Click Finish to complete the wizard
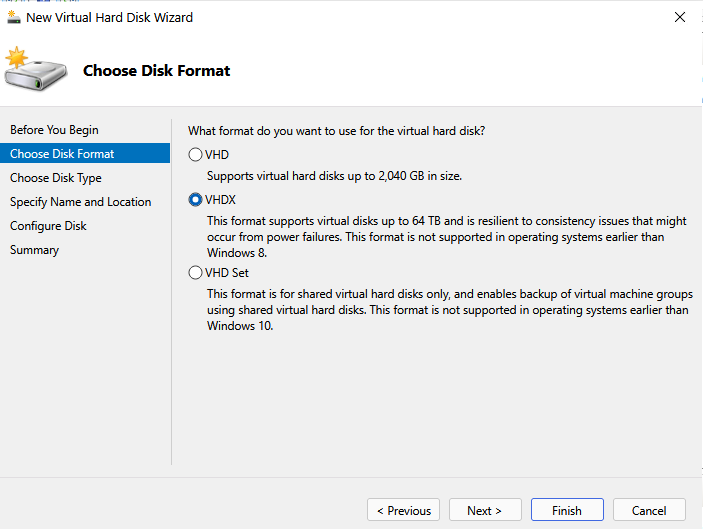This screenshot has width=703, height=529. (x=567, y=510)
